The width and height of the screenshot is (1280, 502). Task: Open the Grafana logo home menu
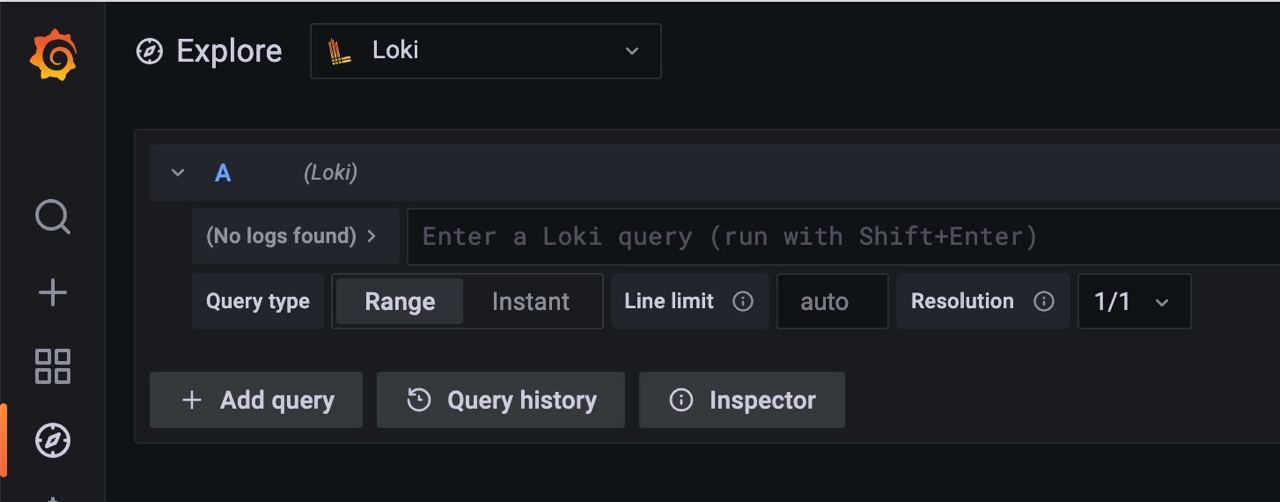52,55
